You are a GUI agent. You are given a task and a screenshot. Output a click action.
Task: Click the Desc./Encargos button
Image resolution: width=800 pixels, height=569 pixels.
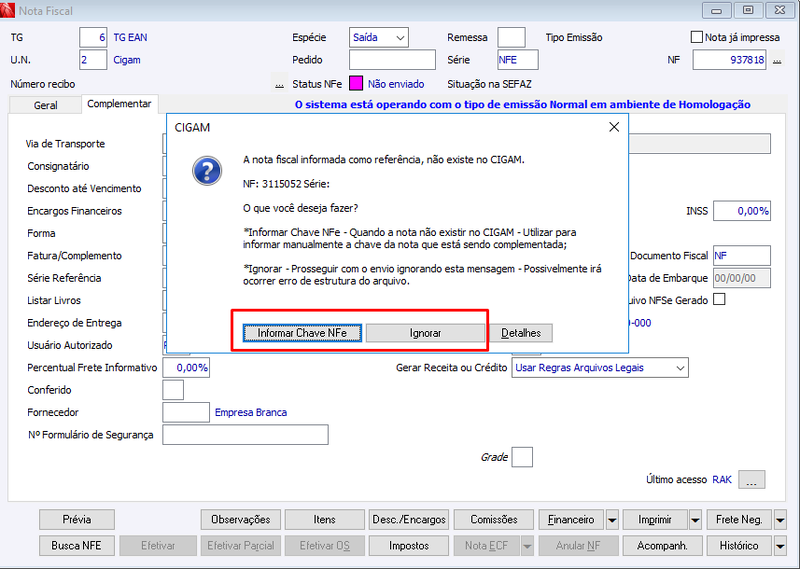(x=409, y=519)
